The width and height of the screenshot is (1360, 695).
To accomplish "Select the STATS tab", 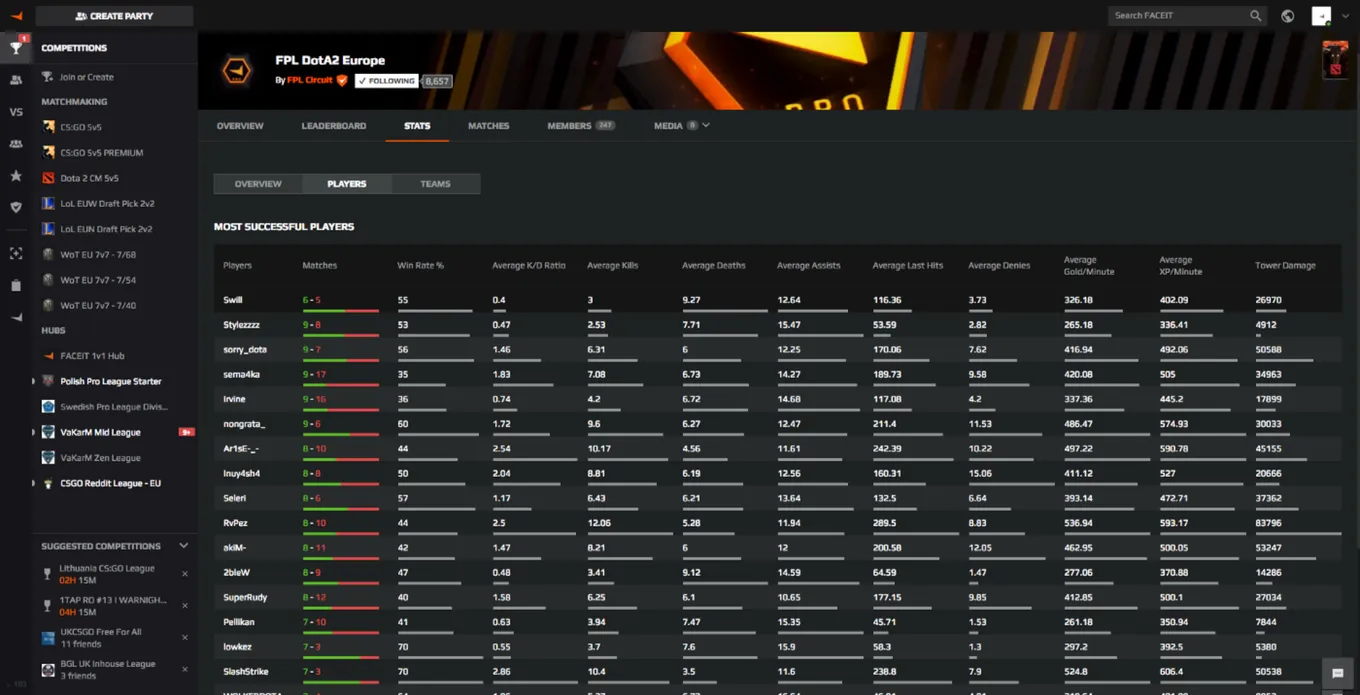I will pos(417,126).
